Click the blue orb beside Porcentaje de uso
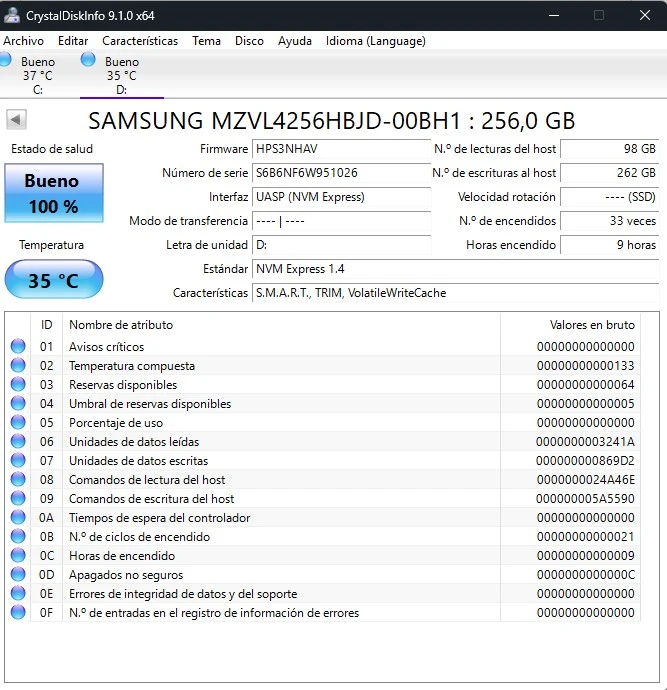 pyautogui.click(x=18, y=423)
